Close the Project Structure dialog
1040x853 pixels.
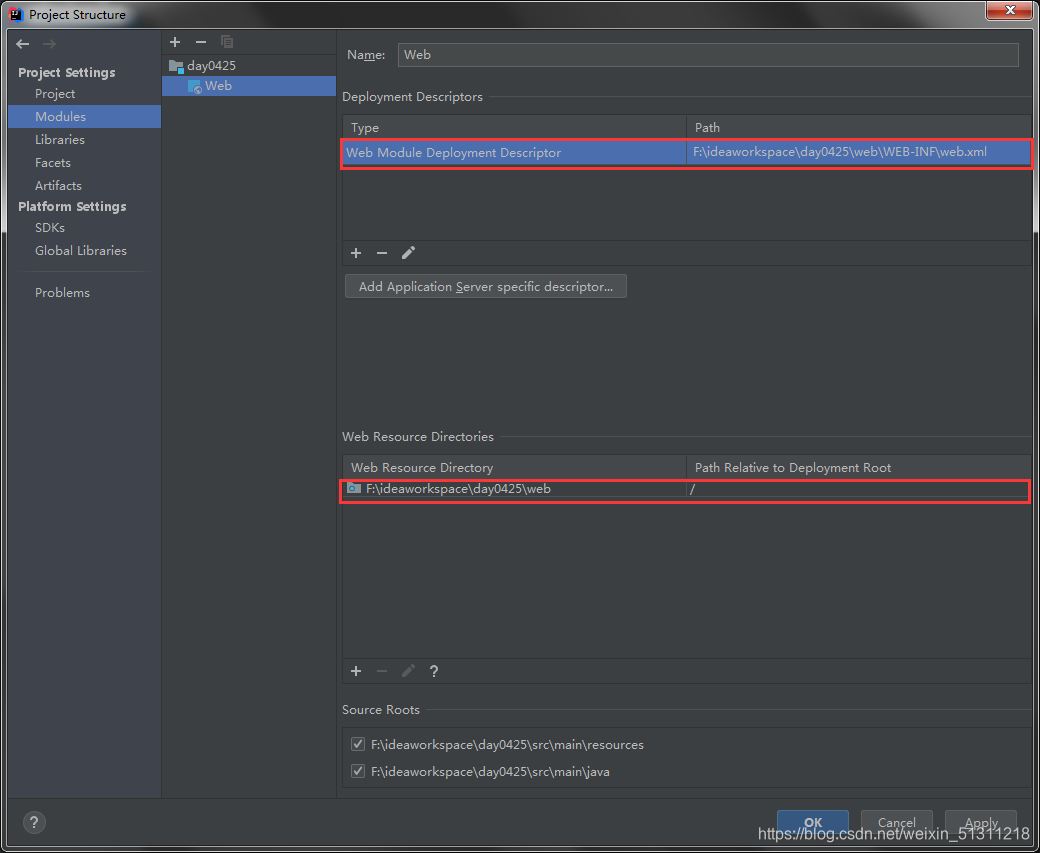(1009, 10)
